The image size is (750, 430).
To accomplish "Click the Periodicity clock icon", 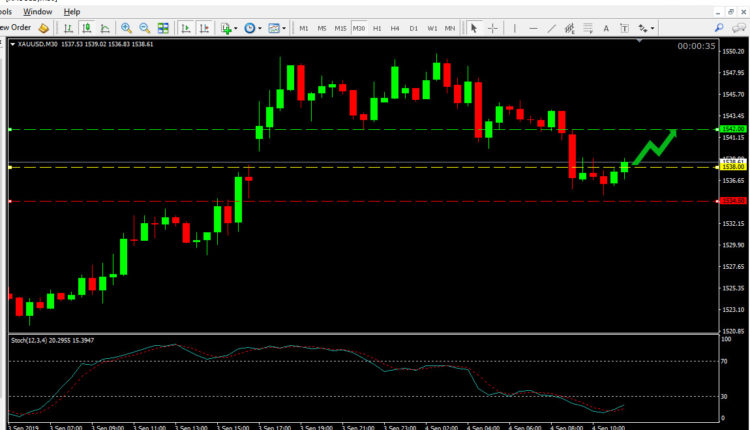I will [249, 28].
